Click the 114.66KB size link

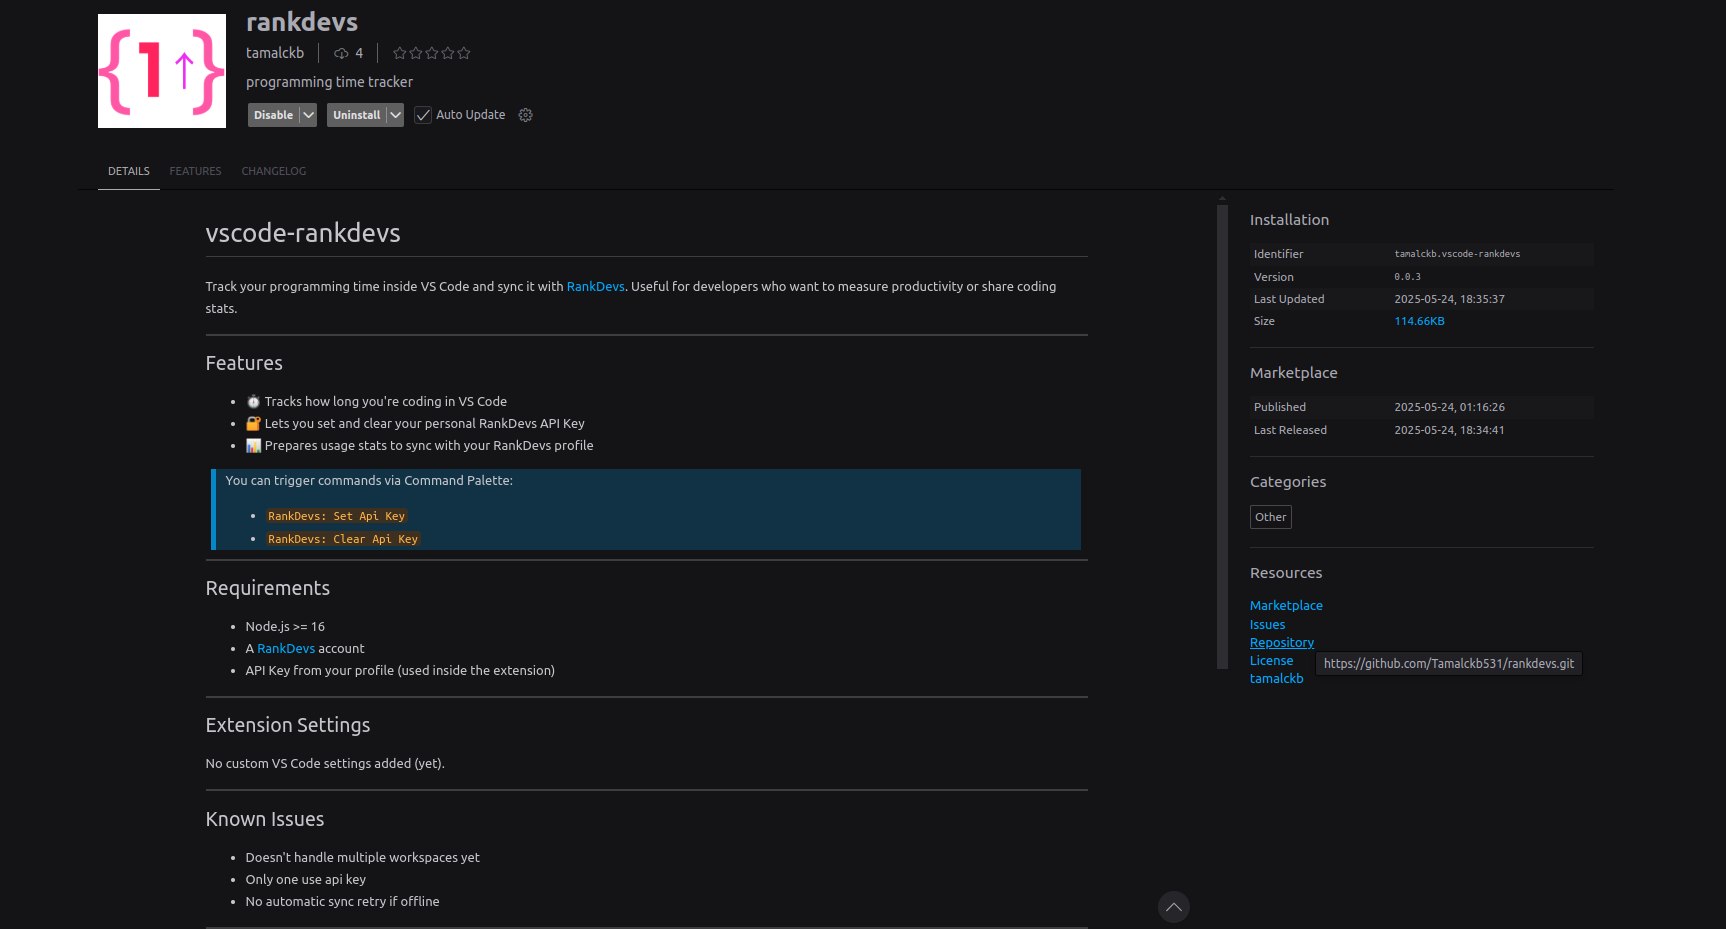tap(1419, 321)
